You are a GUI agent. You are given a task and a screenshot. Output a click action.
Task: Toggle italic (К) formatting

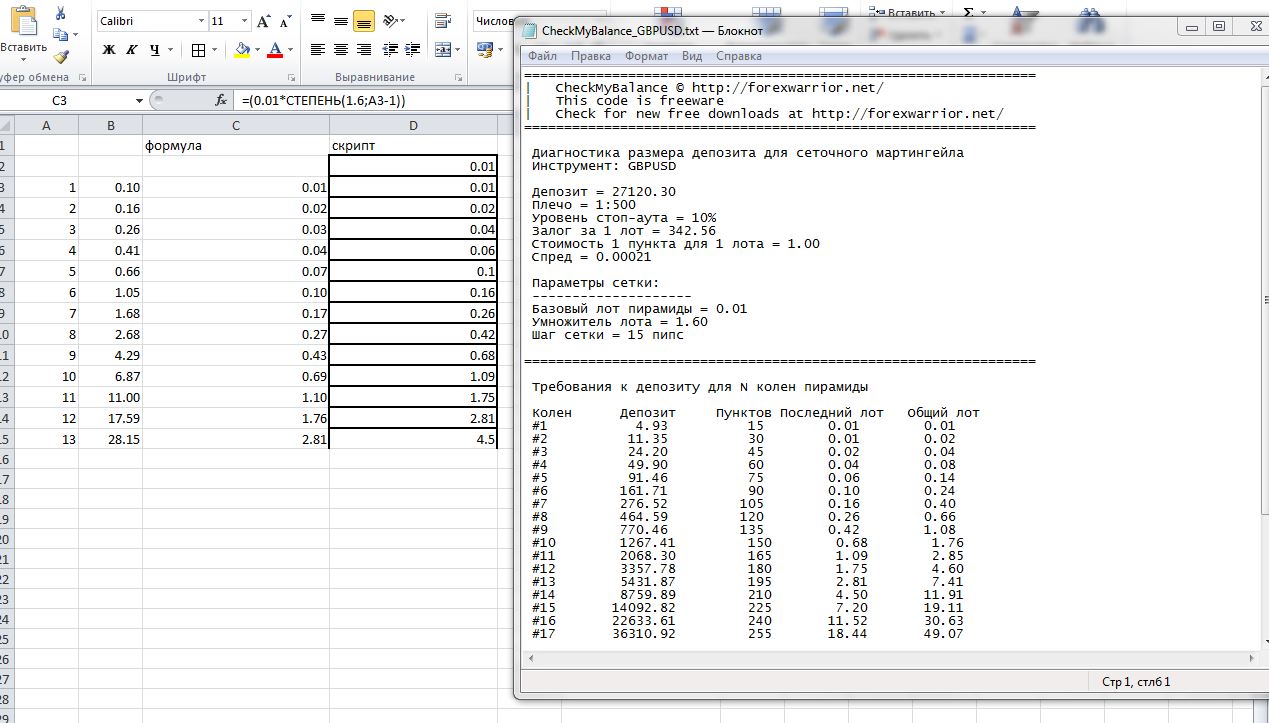coord(131,50)
